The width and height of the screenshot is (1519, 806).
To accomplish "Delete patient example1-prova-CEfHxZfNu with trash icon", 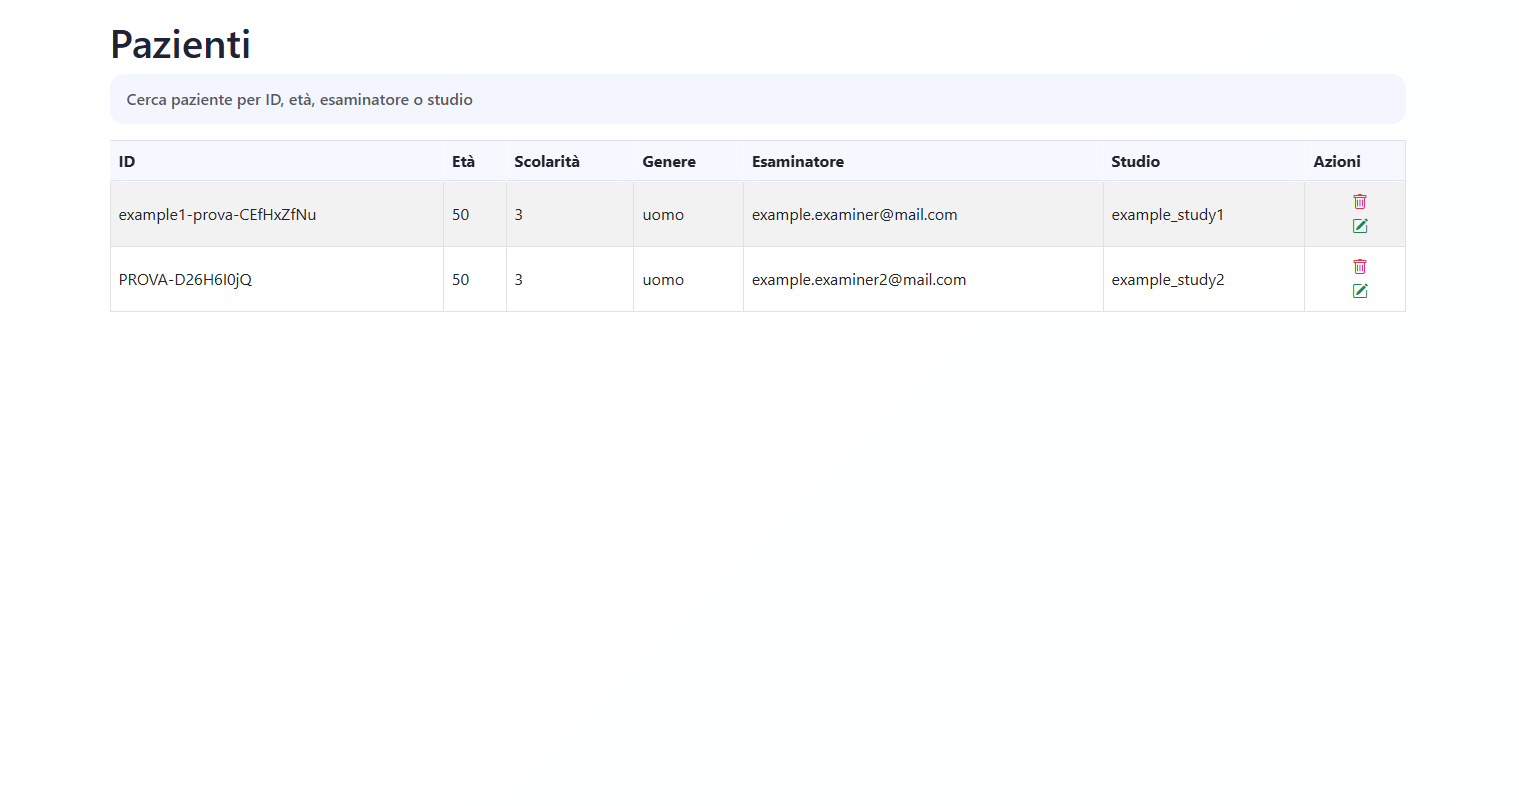I will [x=1359, y=202].
